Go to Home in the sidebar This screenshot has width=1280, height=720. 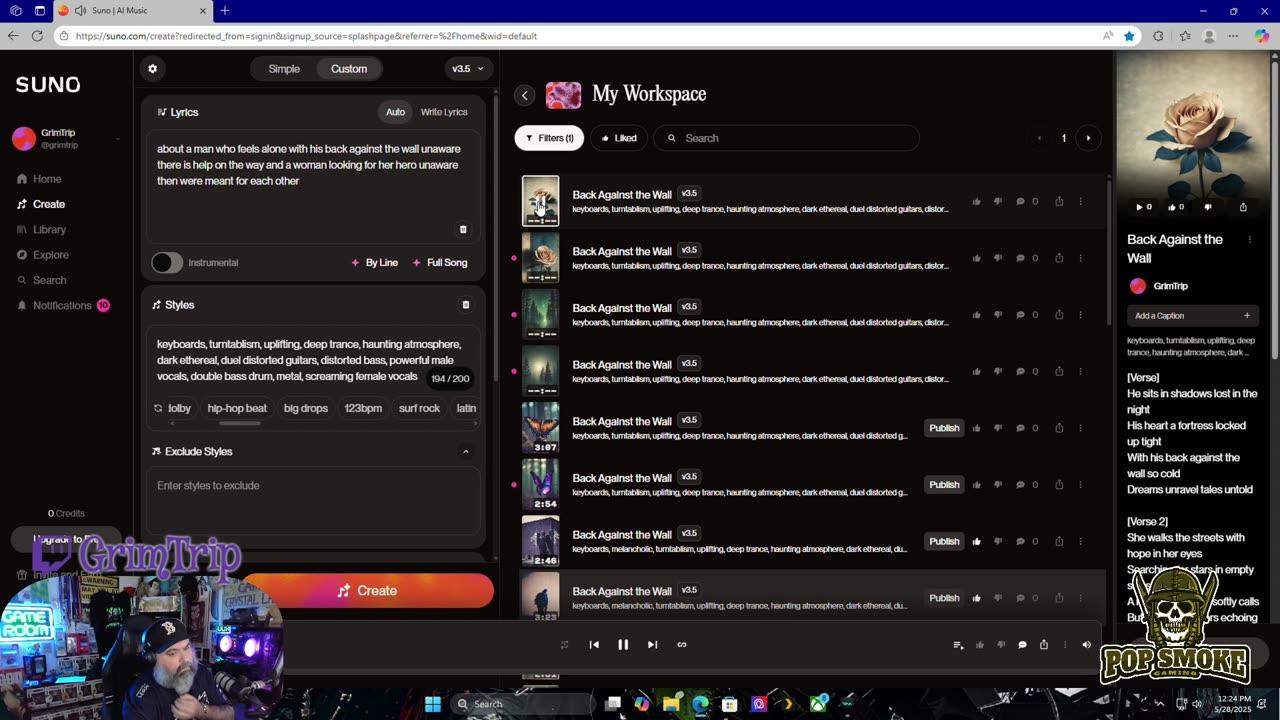47,179
